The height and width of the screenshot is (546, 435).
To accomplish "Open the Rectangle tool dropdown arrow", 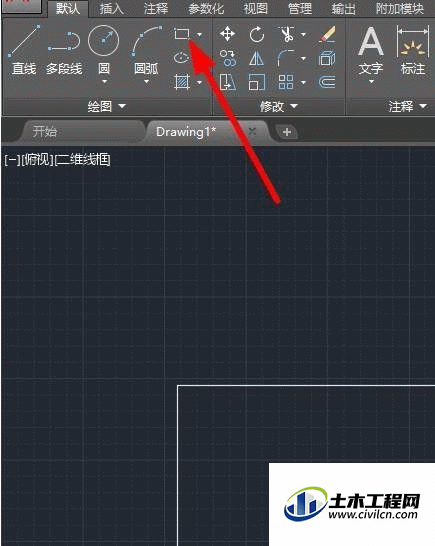I will pyautogui.click(x=200, y=34).
